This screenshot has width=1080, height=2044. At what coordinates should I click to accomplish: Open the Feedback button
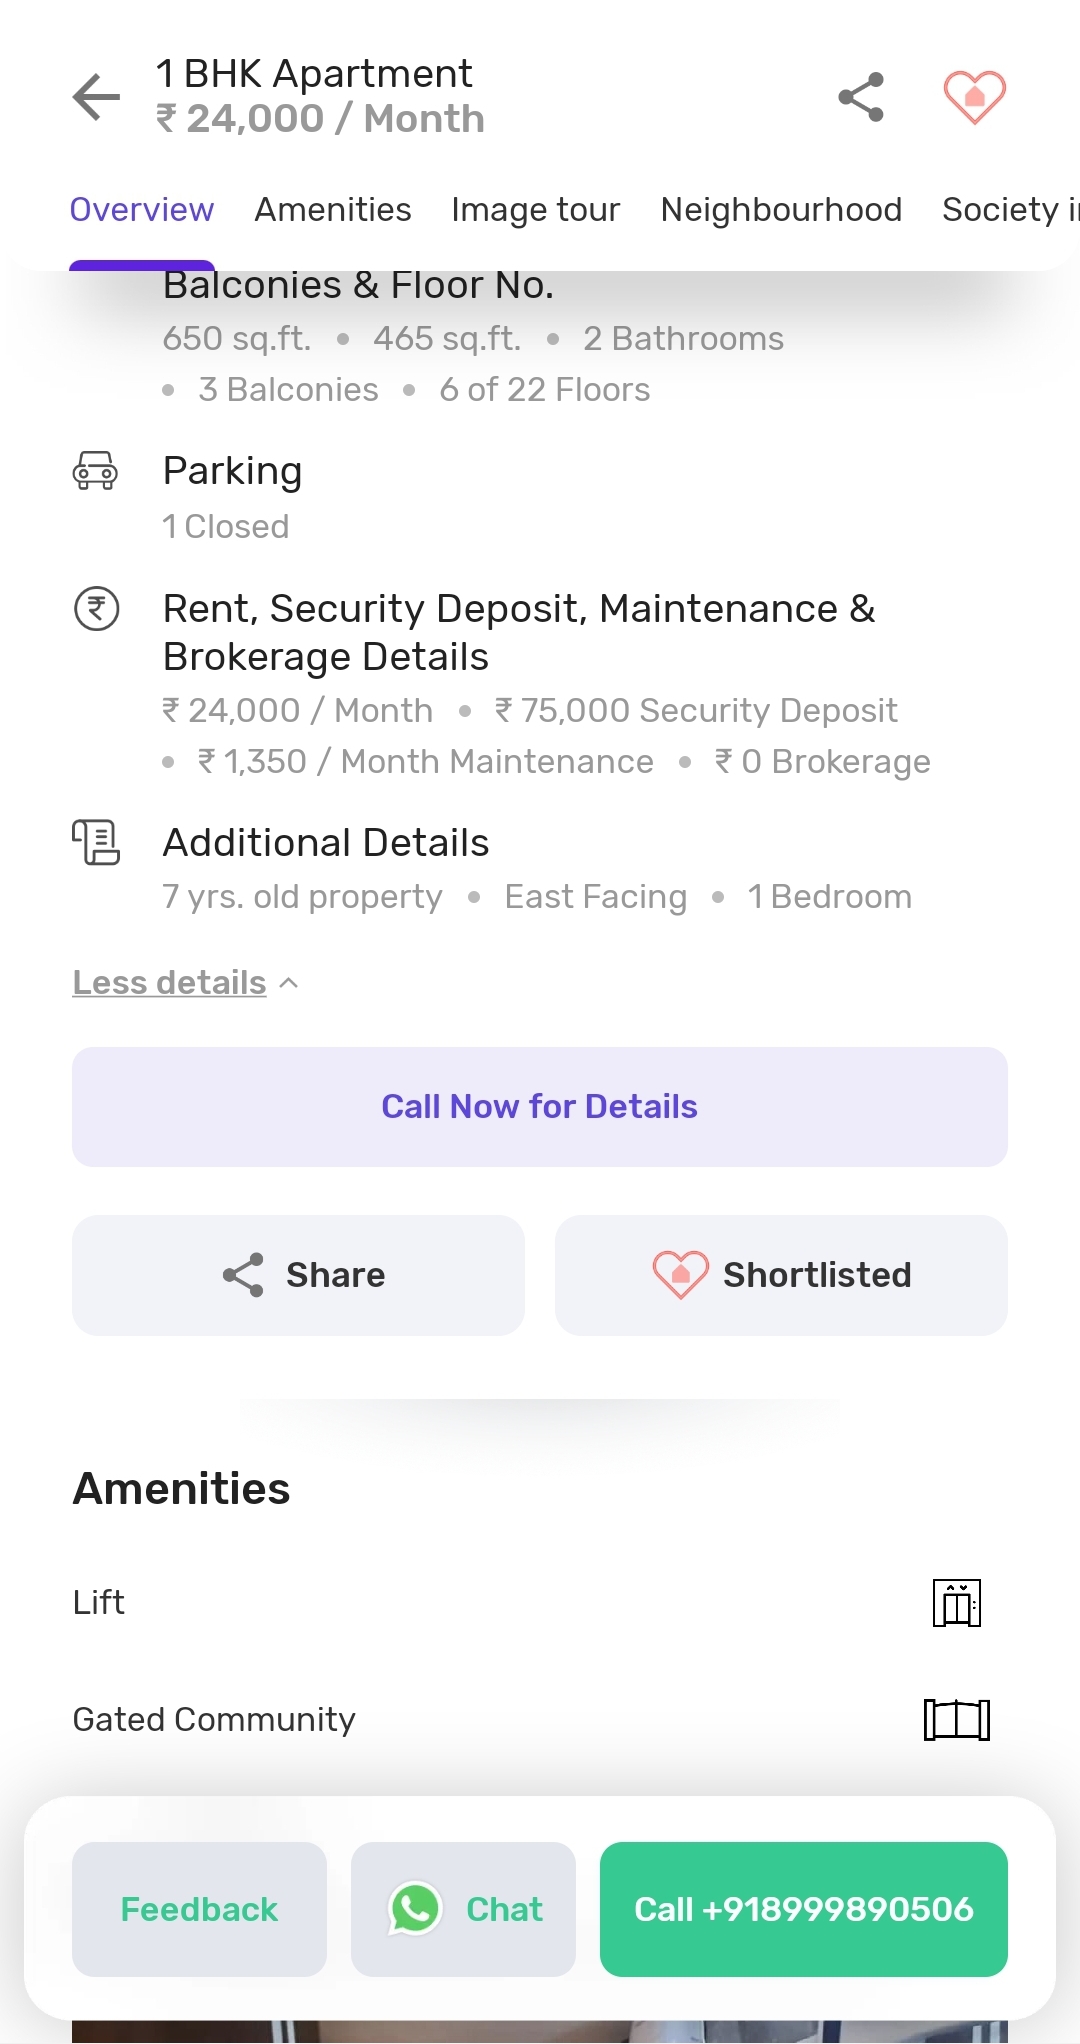tap(199, 1909)
